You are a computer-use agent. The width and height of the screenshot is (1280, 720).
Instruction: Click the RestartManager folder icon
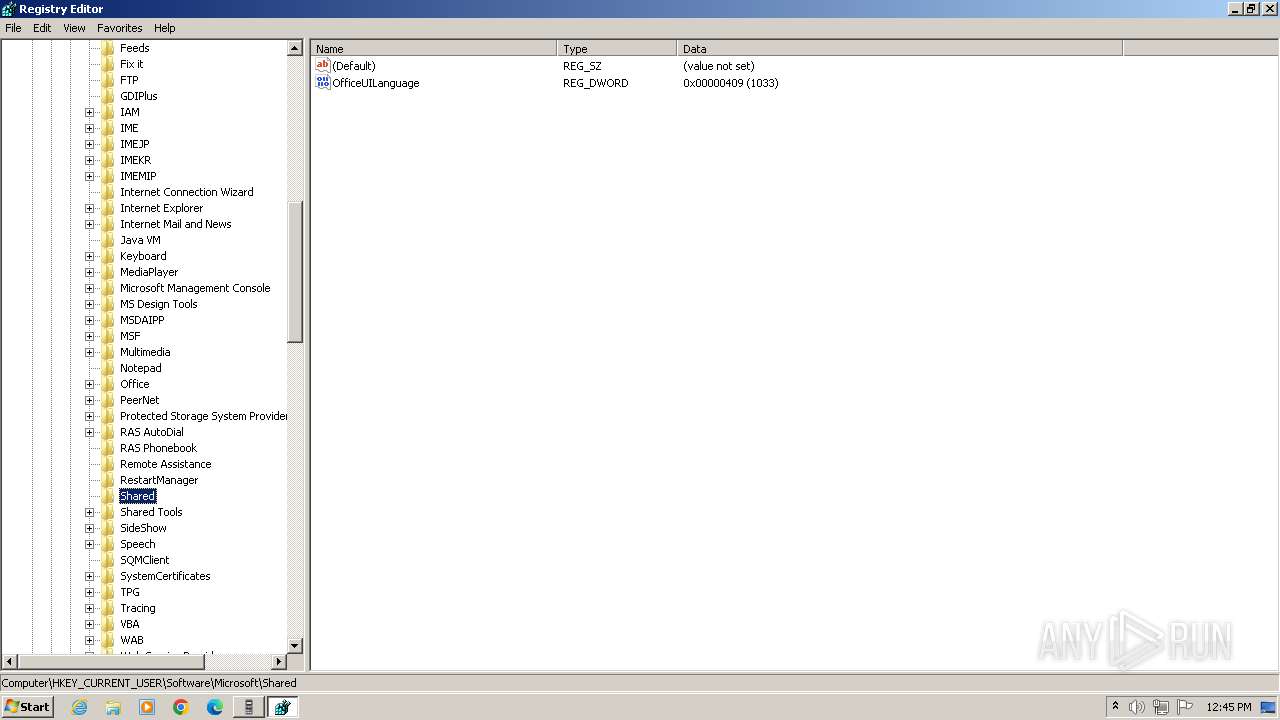108,480
